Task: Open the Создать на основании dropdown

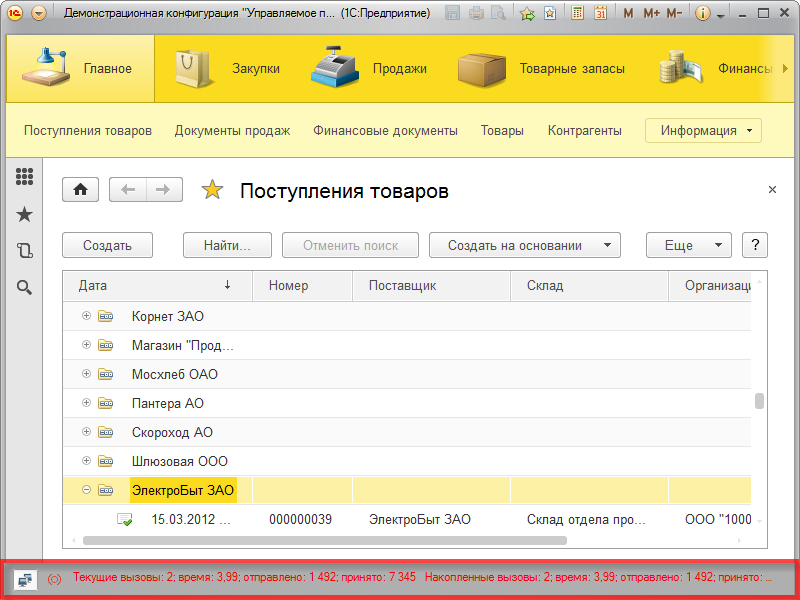Action: (524, 245)
